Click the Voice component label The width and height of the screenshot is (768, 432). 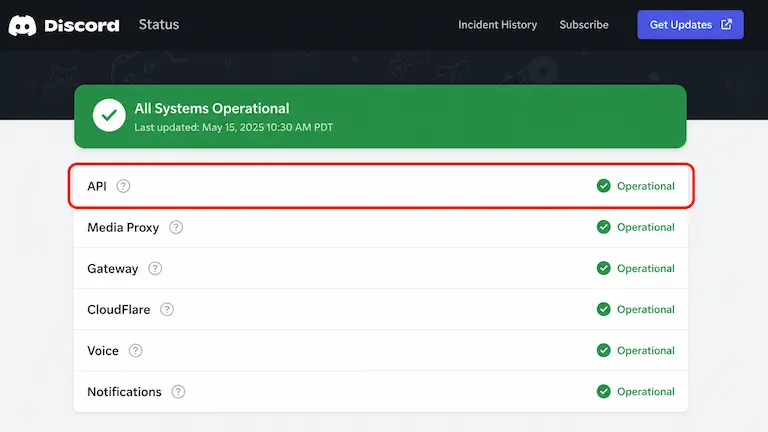103,351
